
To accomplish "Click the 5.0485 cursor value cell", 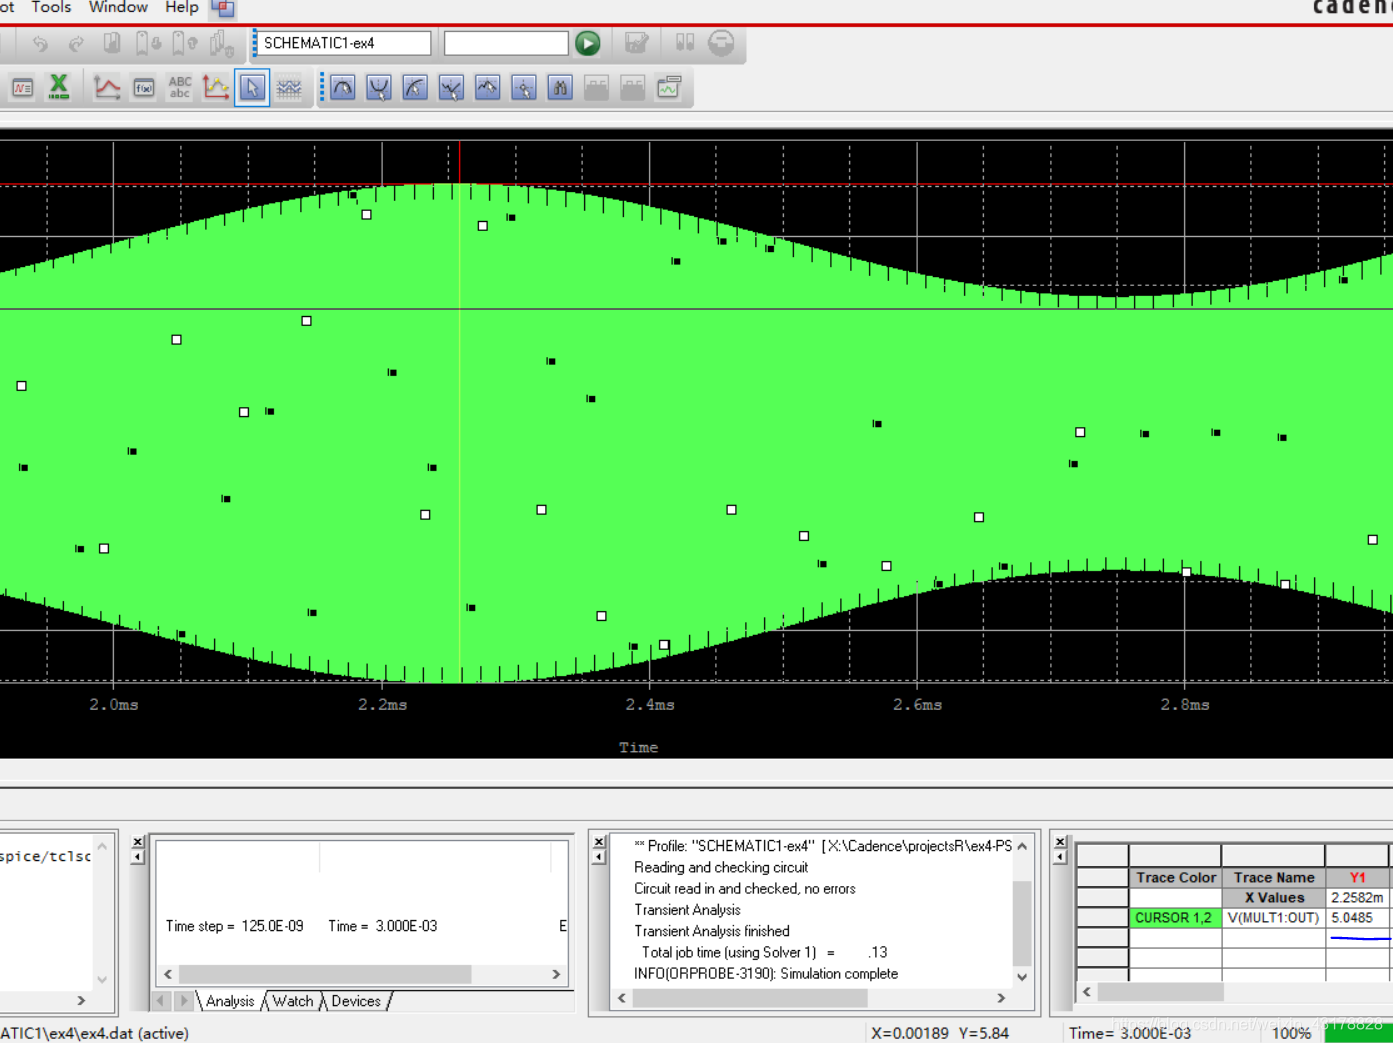I will click(x=1357, y=918).
